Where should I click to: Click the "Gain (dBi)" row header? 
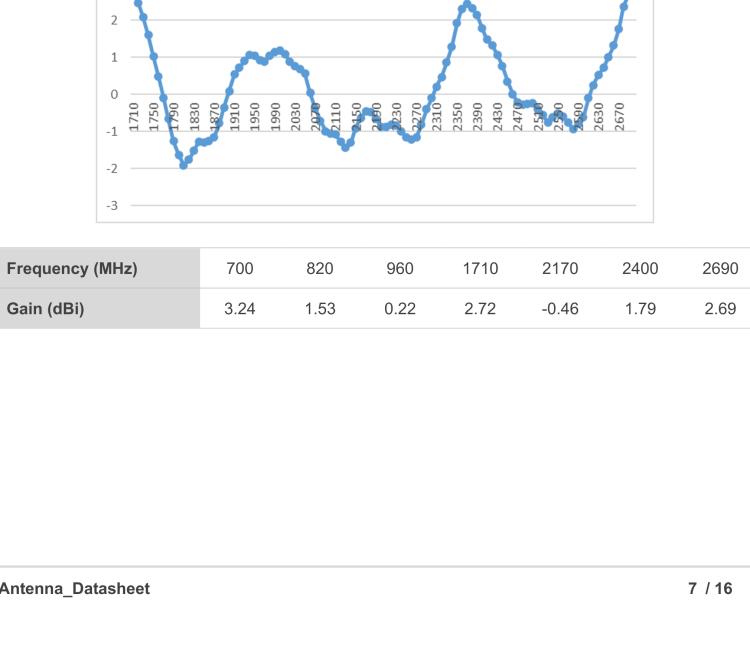tap(45, 308)
